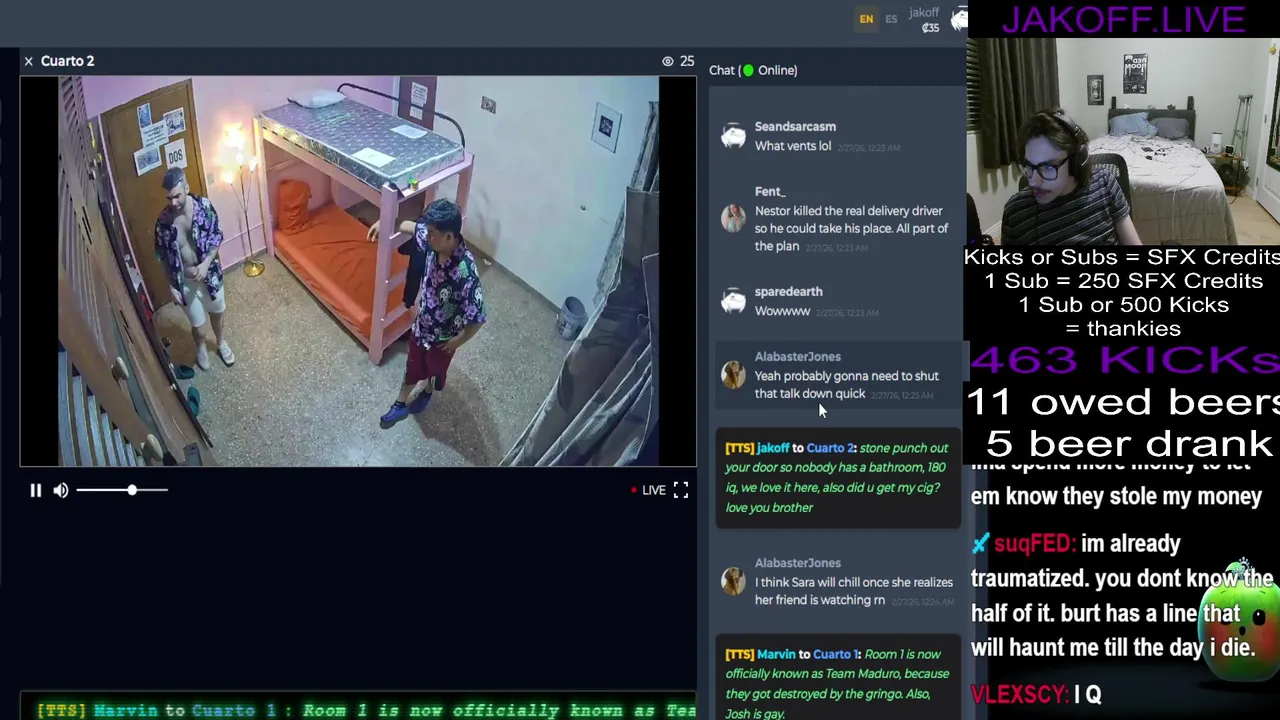
Task: Switch the site language to ES
Action: (x=891, y=19)
